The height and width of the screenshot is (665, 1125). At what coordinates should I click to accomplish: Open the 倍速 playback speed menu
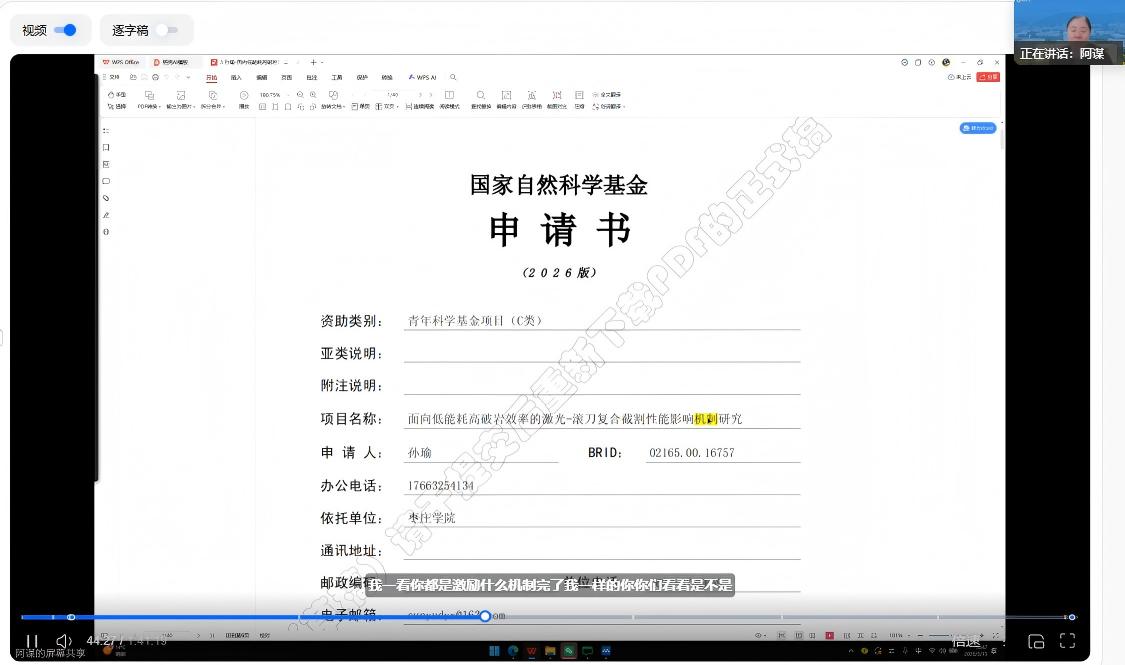(966, 641)
